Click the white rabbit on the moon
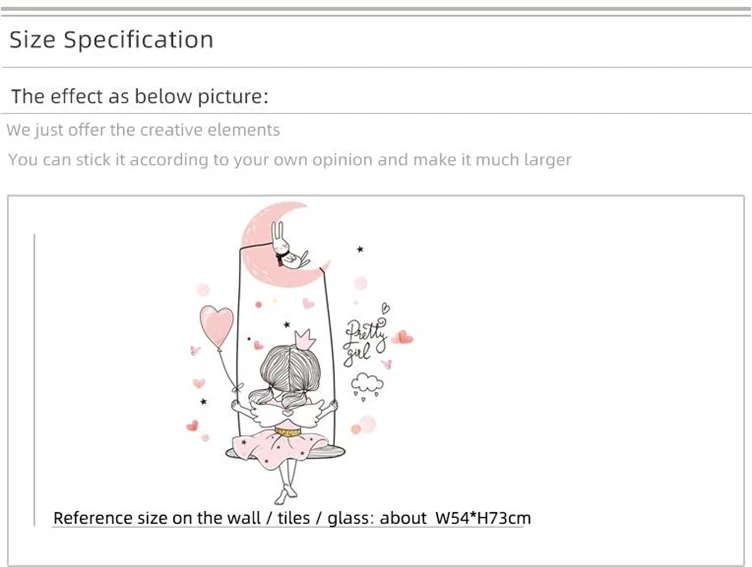752x567 pixels. pos(288,246)
